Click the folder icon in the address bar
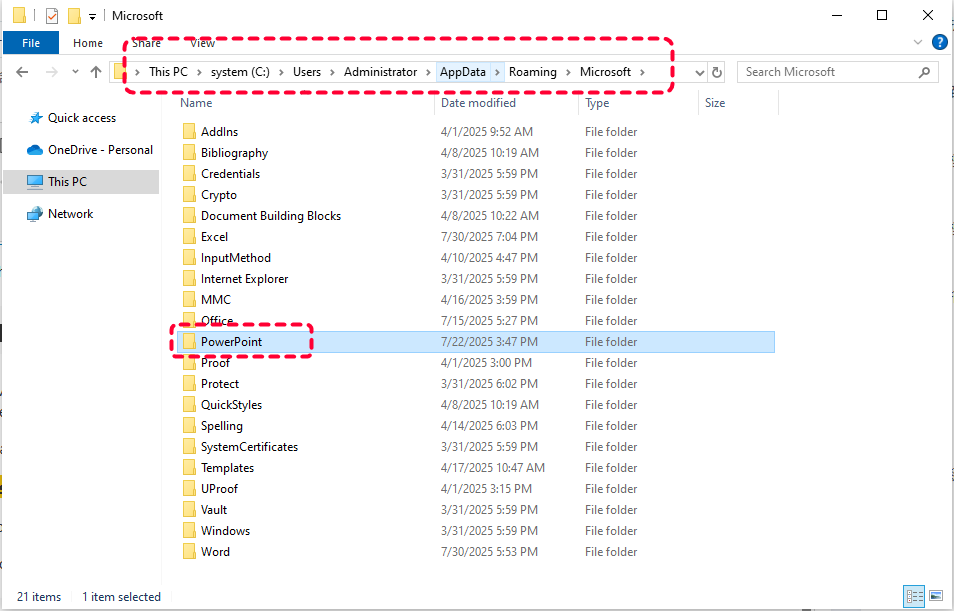Image resolution: width=954 pixels, height=611 pixels. (120, 72)
